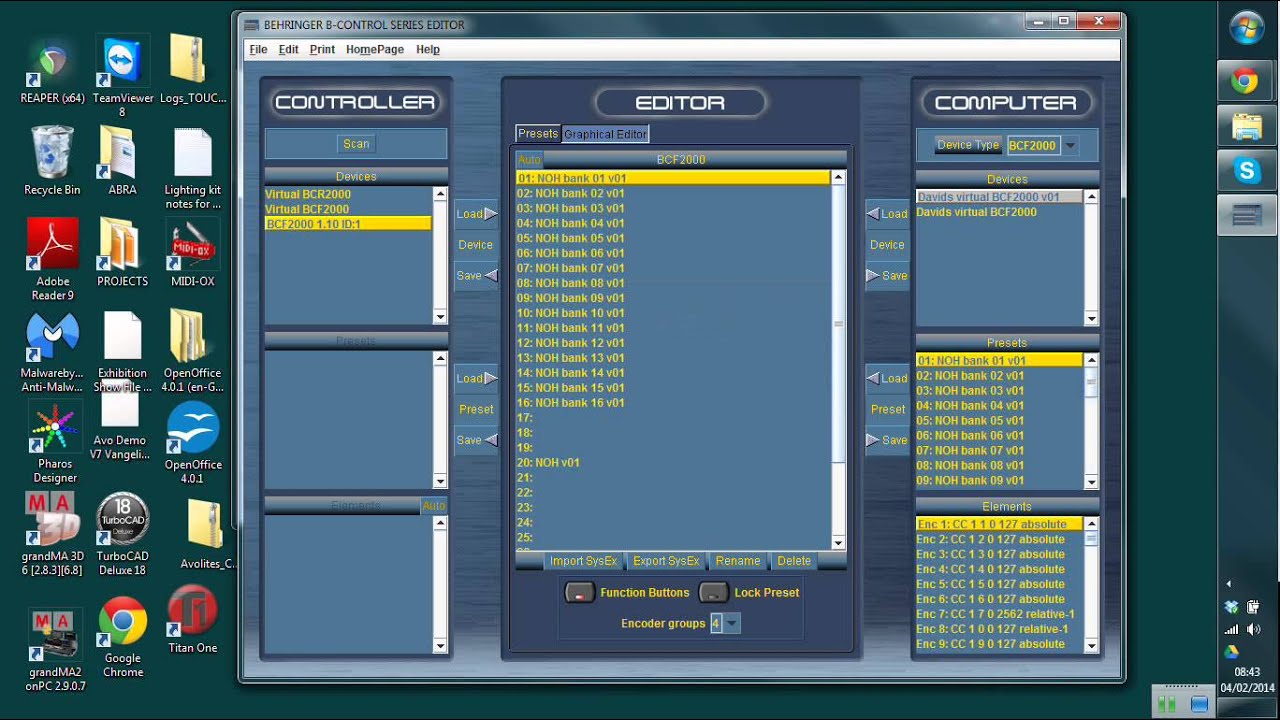Screen dimensions: 1280x720
Task: Click the Scan button in Controller panel
Action: tap(356, 144)
